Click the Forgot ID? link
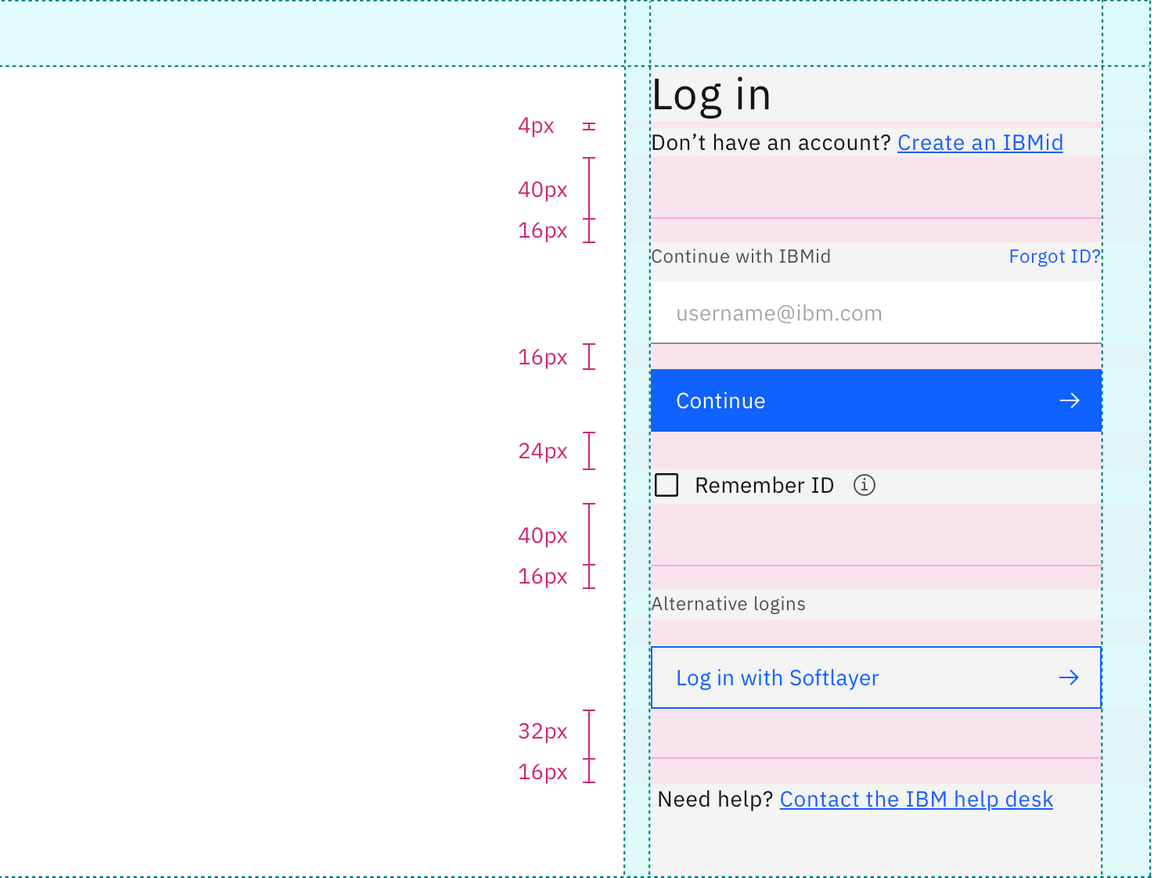Image resolution: width=1152 pixels, height=878 pixels. [x=1054, y=256]
